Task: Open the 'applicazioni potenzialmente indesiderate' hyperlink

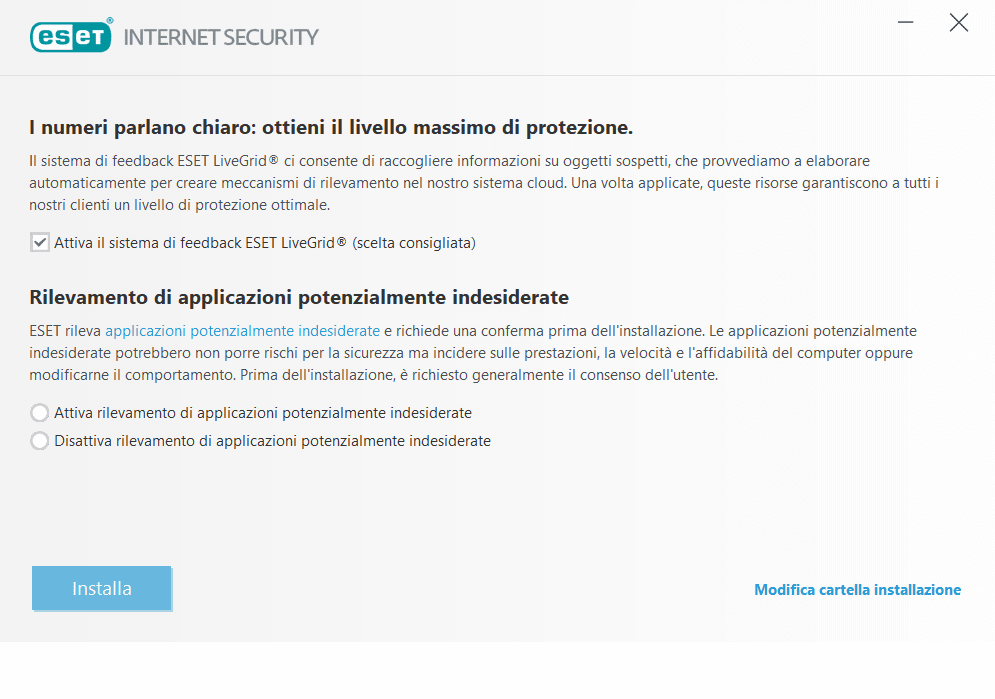Action: point(242,330)
